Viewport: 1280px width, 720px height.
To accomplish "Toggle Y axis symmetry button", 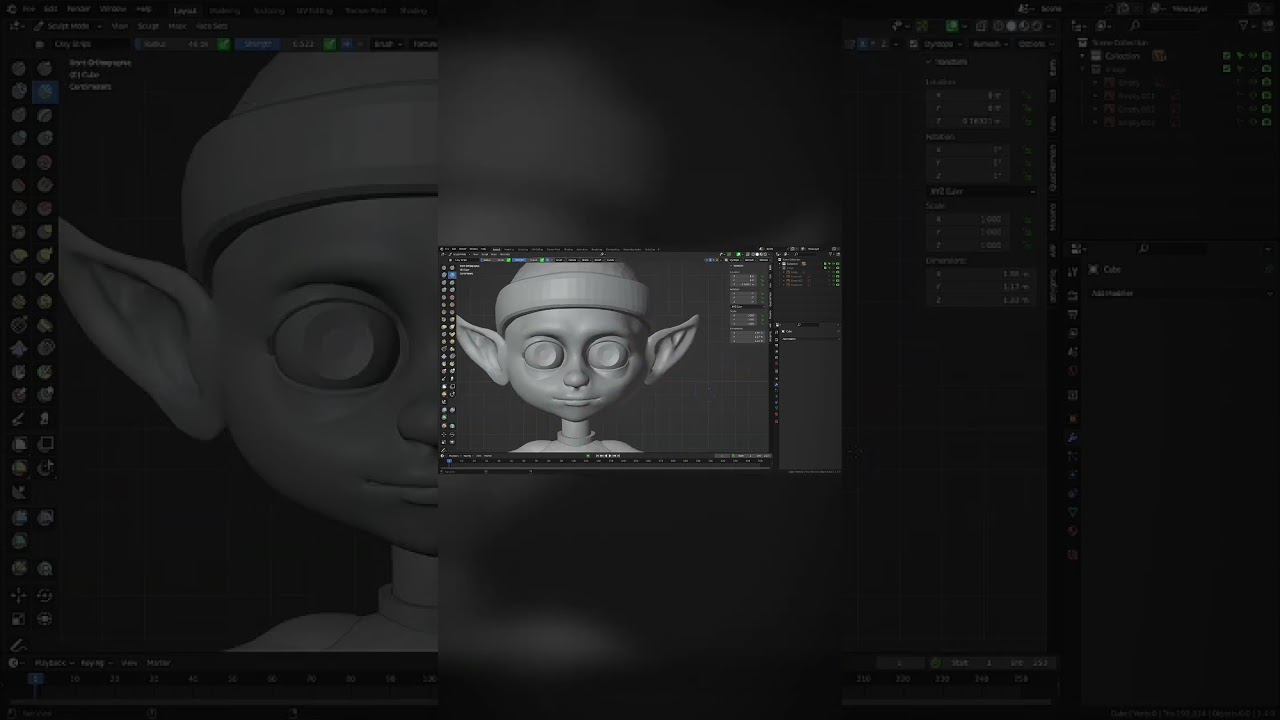I will [x=875, y=44].
